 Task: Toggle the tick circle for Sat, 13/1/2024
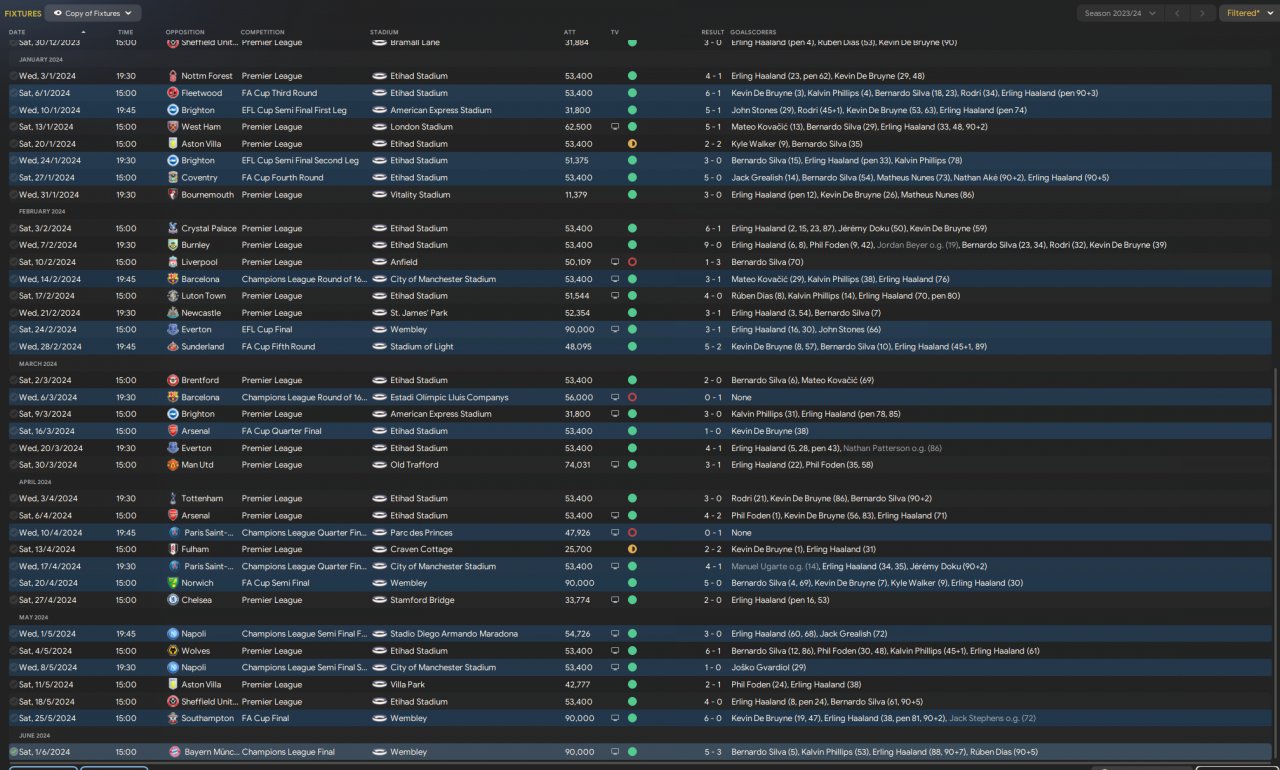point(13,127)
